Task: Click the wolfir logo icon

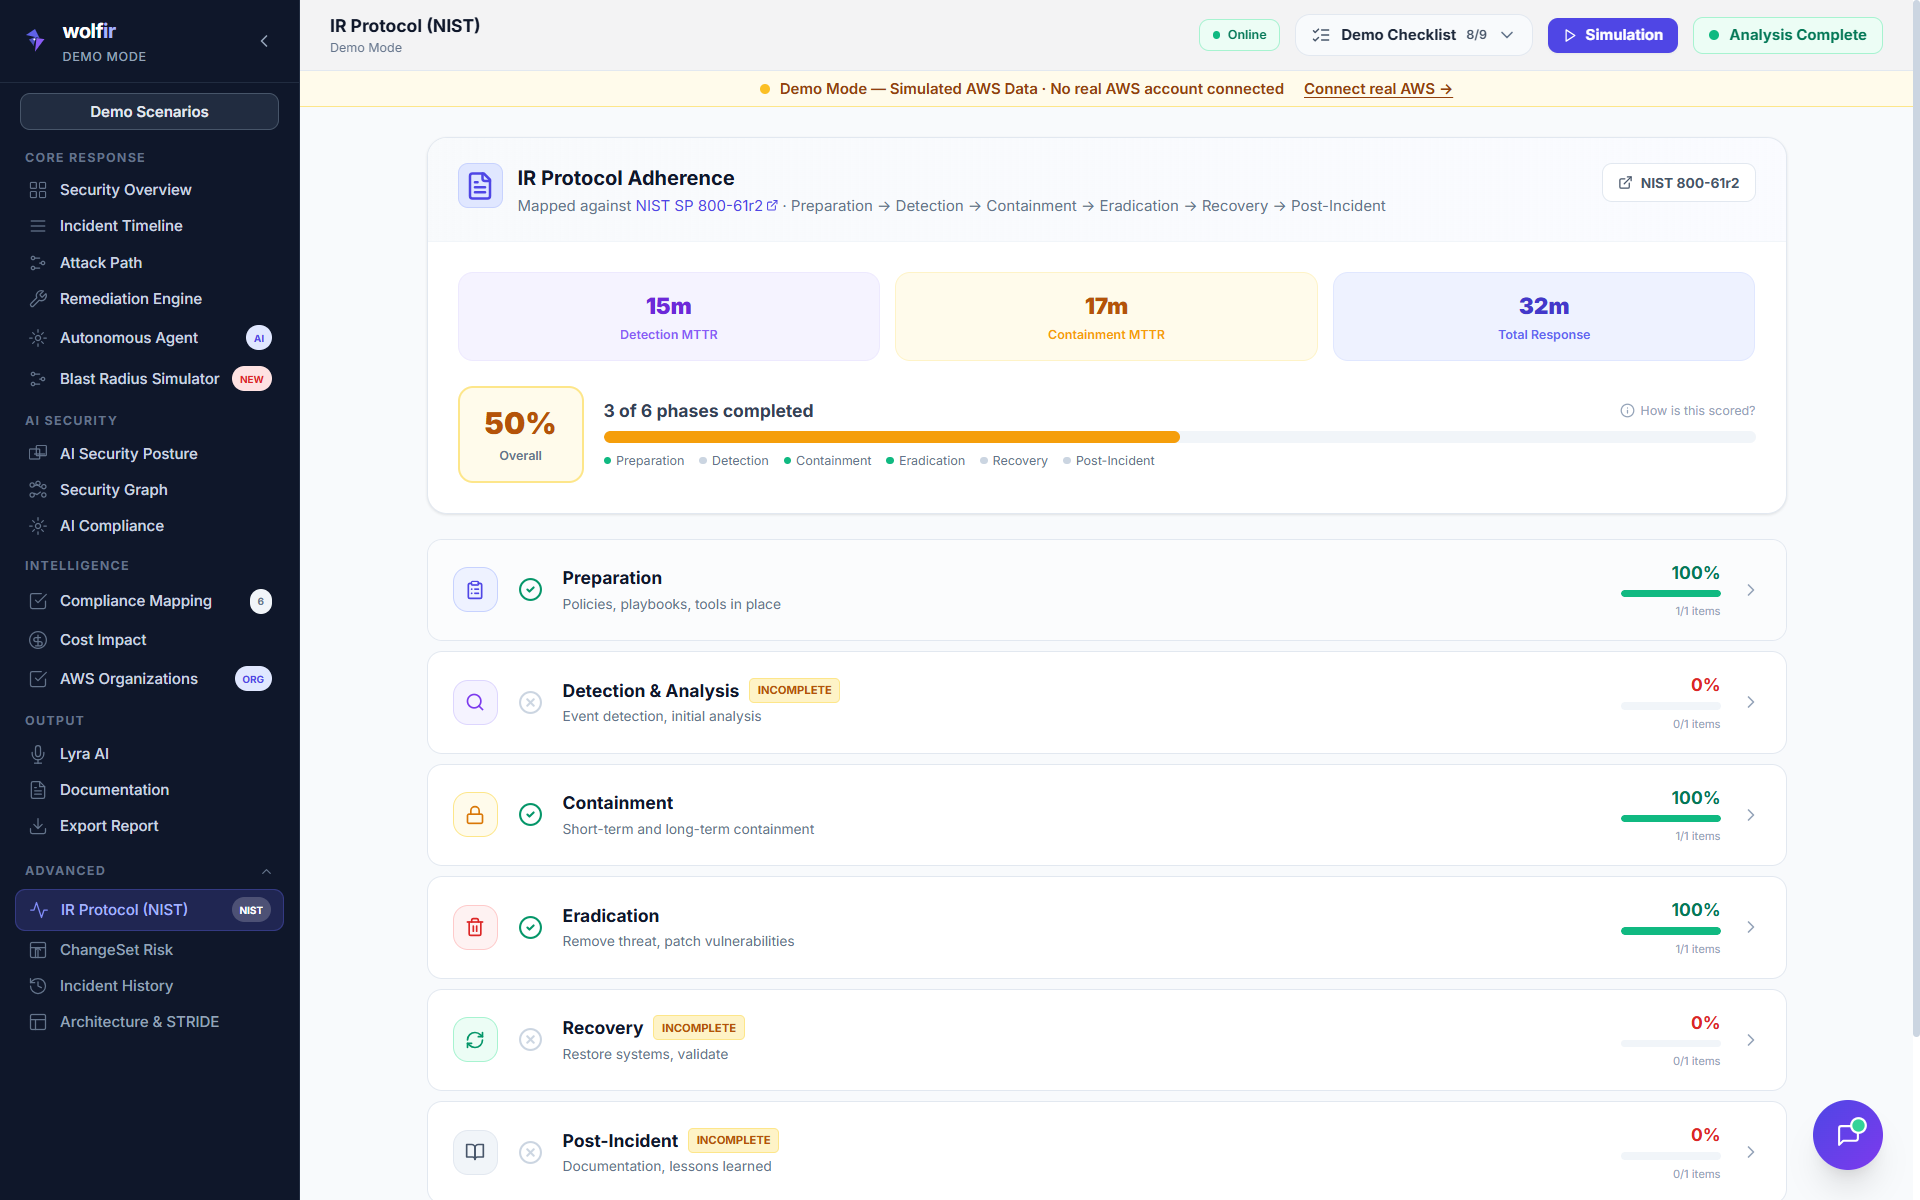Action: point(36,40)
